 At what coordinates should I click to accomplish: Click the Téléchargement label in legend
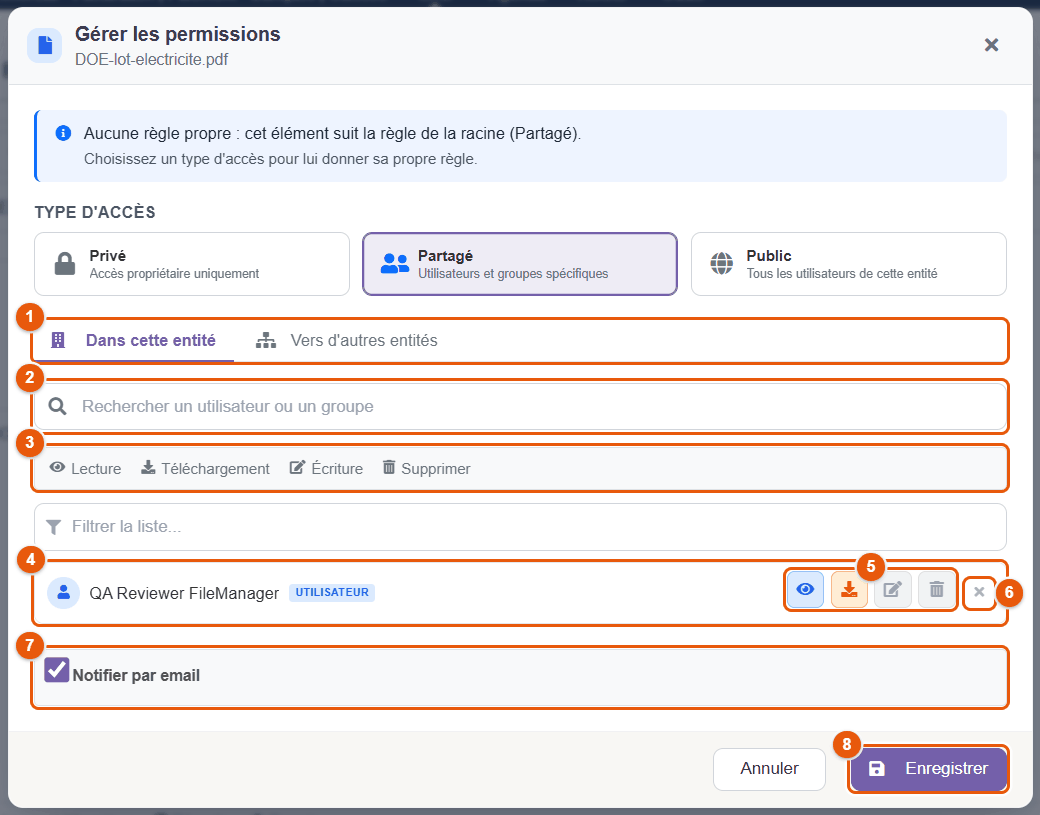(216, 469)
